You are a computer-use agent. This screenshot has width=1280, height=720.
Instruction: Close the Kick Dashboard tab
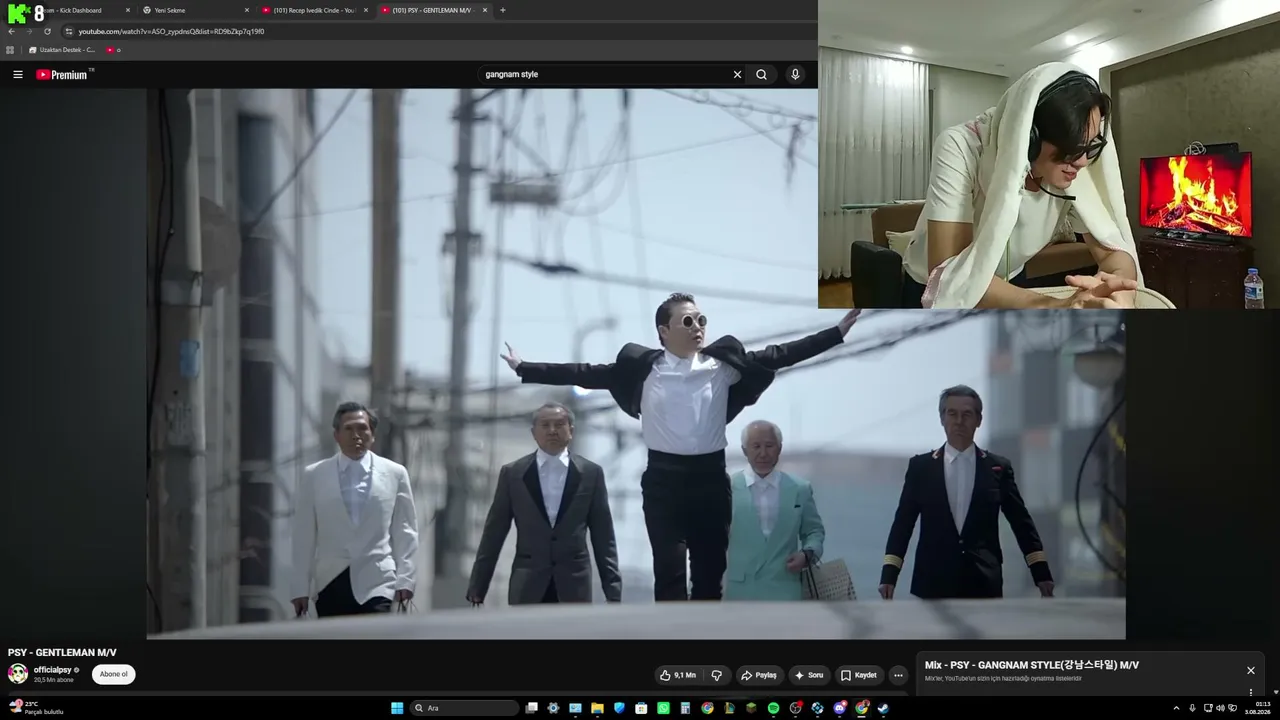coord(128,10)
